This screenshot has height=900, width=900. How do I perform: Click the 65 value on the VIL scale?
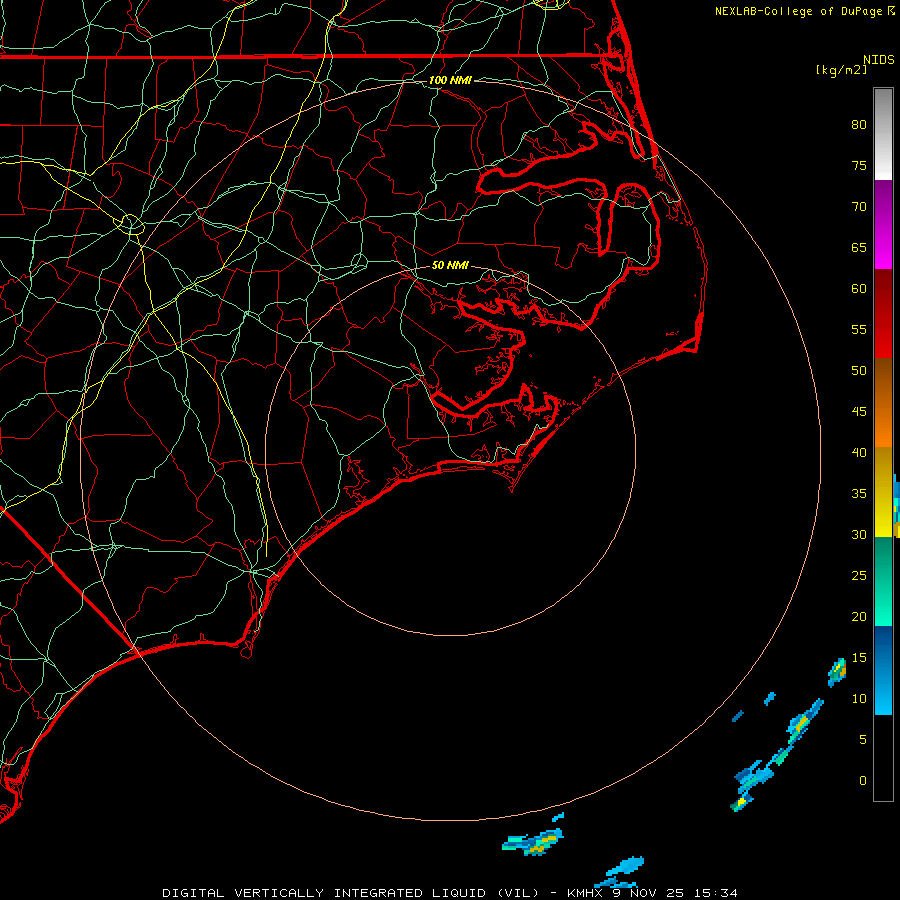click(x=859, y=248)
